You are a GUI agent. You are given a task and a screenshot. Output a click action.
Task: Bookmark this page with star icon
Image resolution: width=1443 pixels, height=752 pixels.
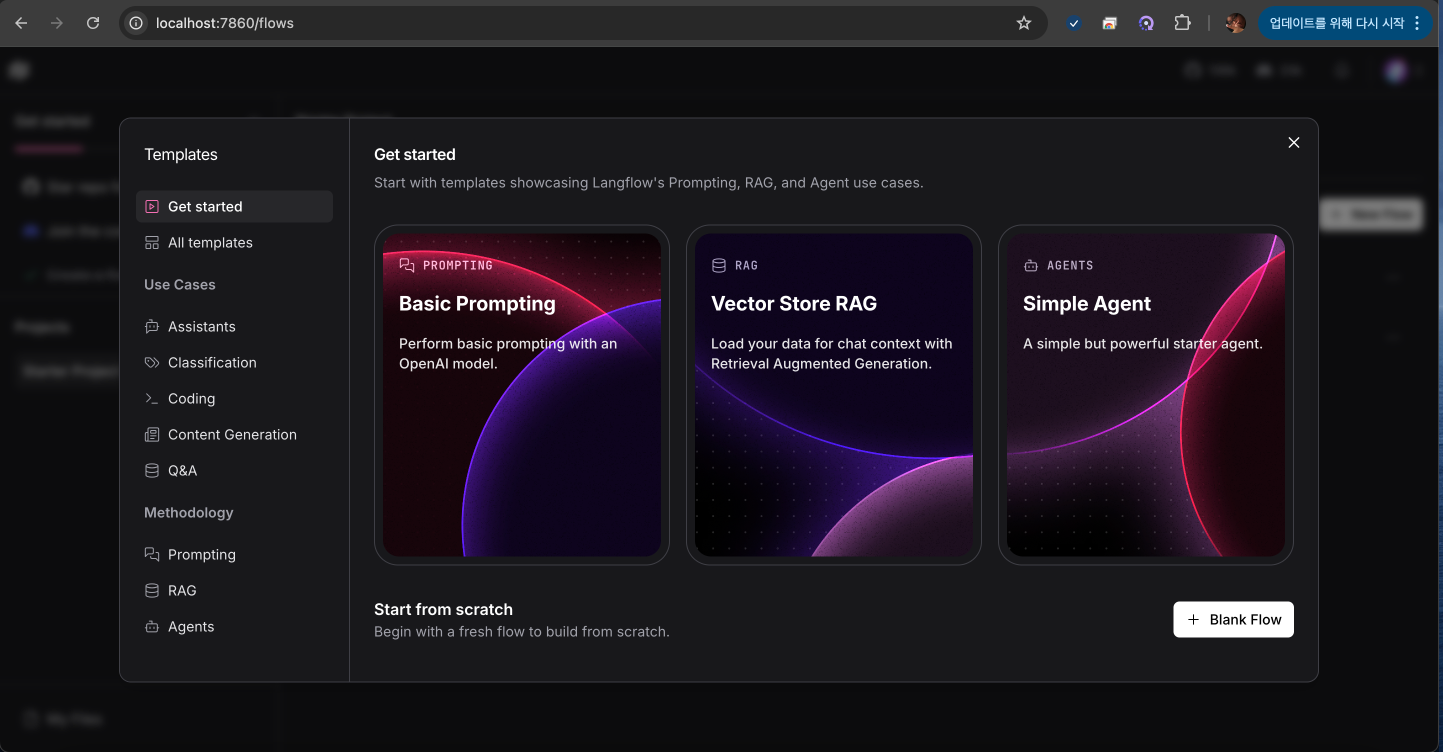click(x=1023, y=23)
